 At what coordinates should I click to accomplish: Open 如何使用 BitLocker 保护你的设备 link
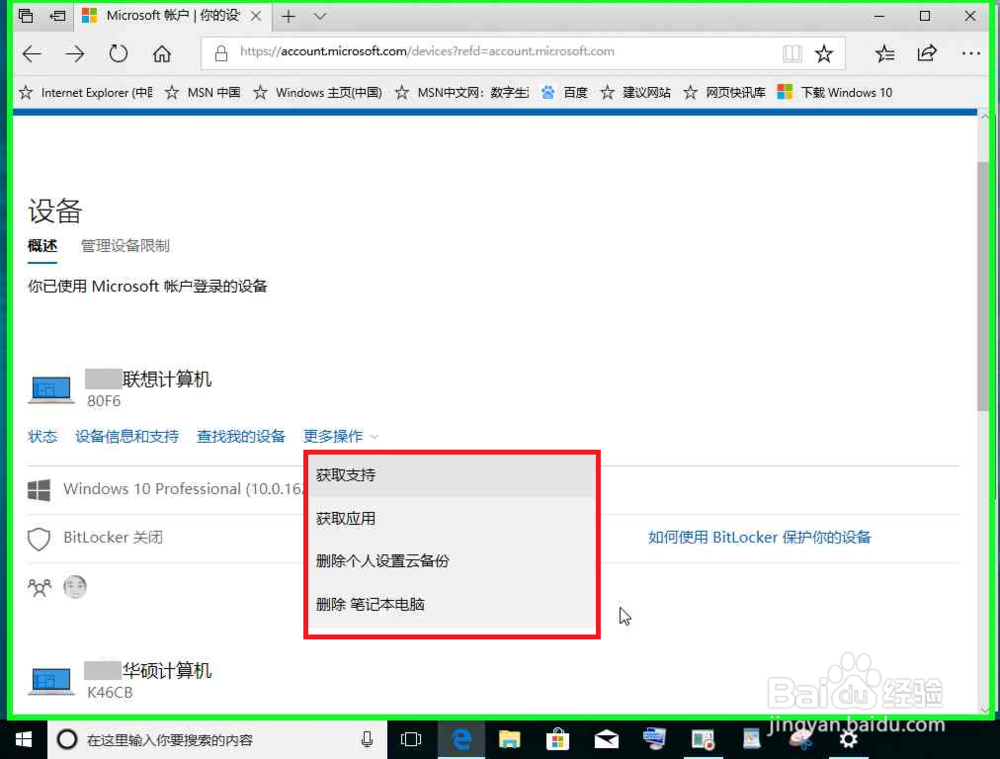(x=759, y=537)
